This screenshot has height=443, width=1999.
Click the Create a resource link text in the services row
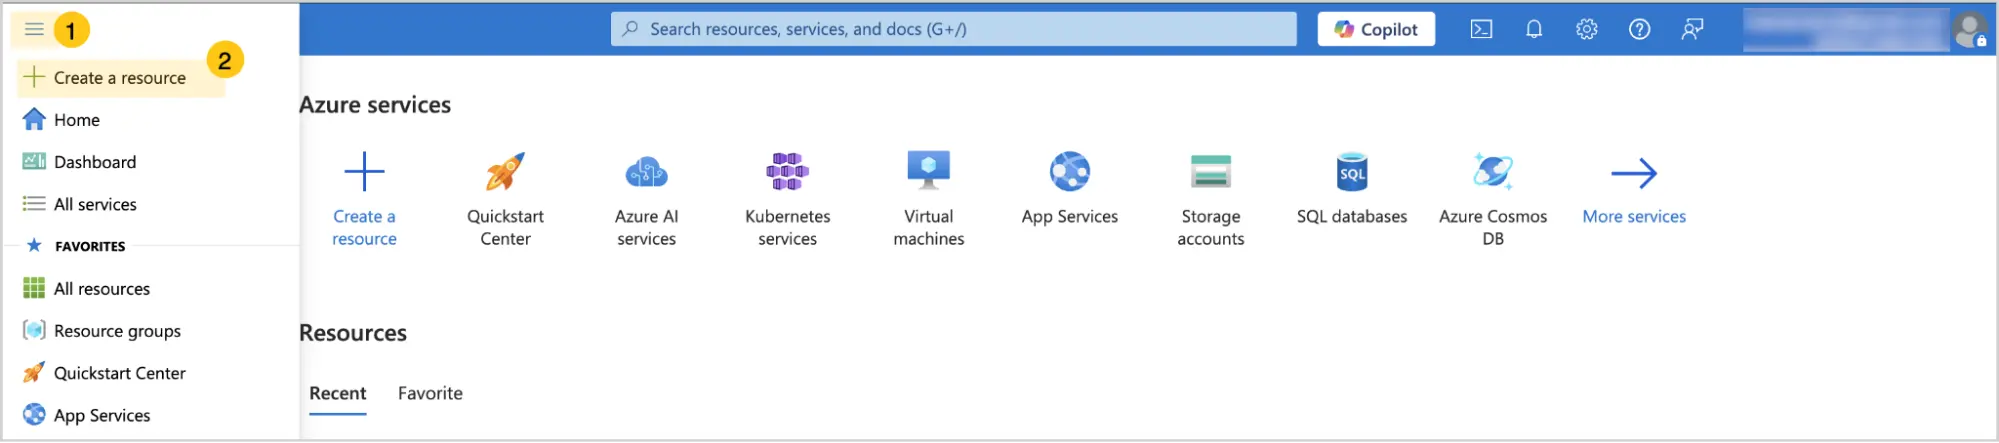tap(364, 227)
